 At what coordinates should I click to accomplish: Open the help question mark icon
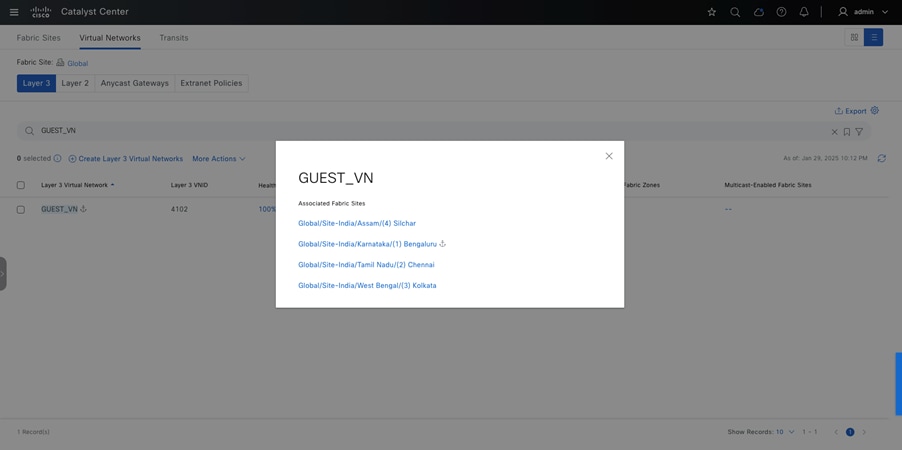(781, 12)
